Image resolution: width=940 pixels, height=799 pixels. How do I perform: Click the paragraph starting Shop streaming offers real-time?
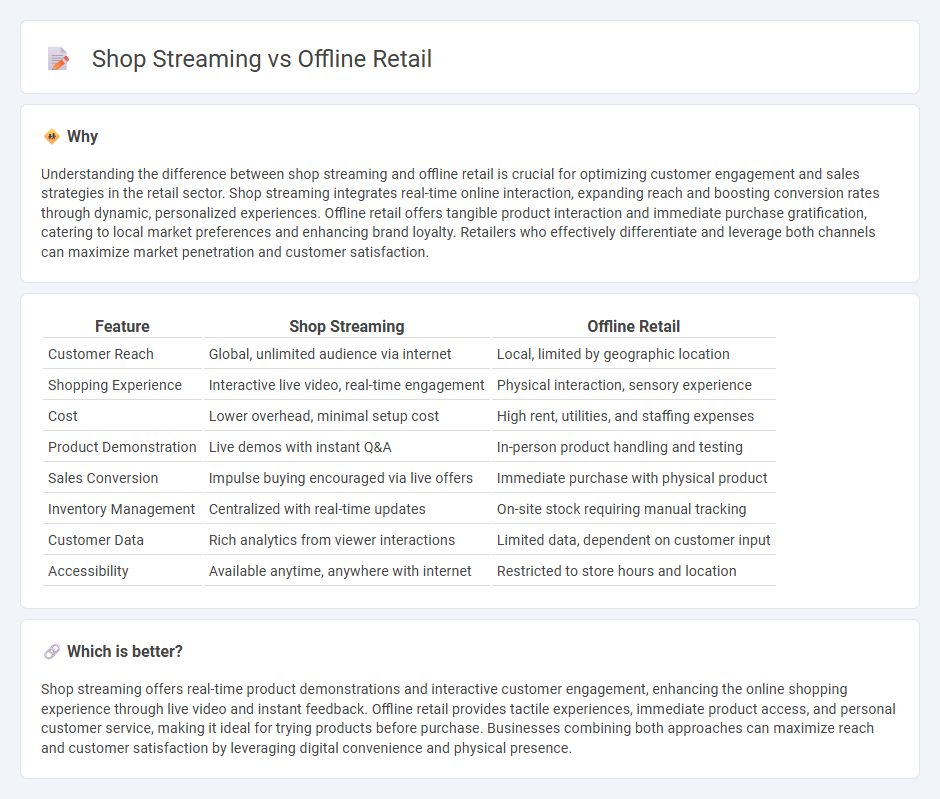(x=468, y=719)
